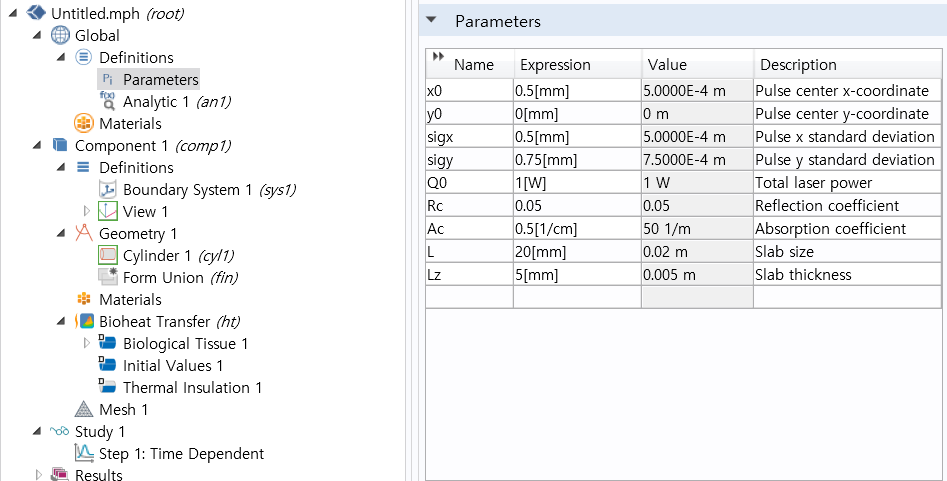Viewport: 947px width, 481px height.
Task: Select the Parameters node in tree
Action: pos(160,80)
